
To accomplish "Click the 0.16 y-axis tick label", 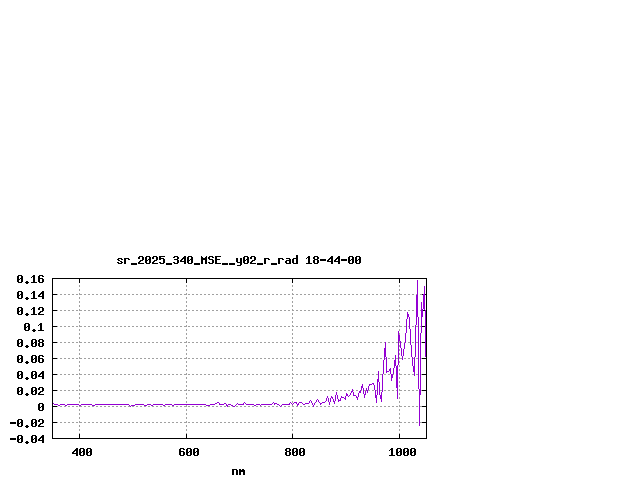I will [x=30, y=279].
